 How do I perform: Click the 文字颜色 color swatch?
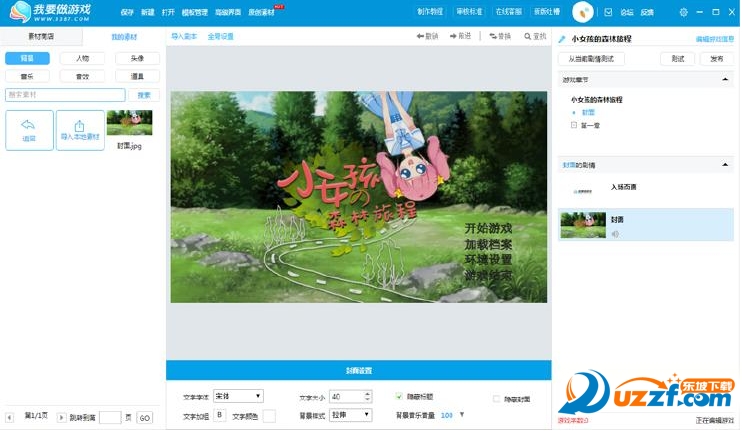269,415
